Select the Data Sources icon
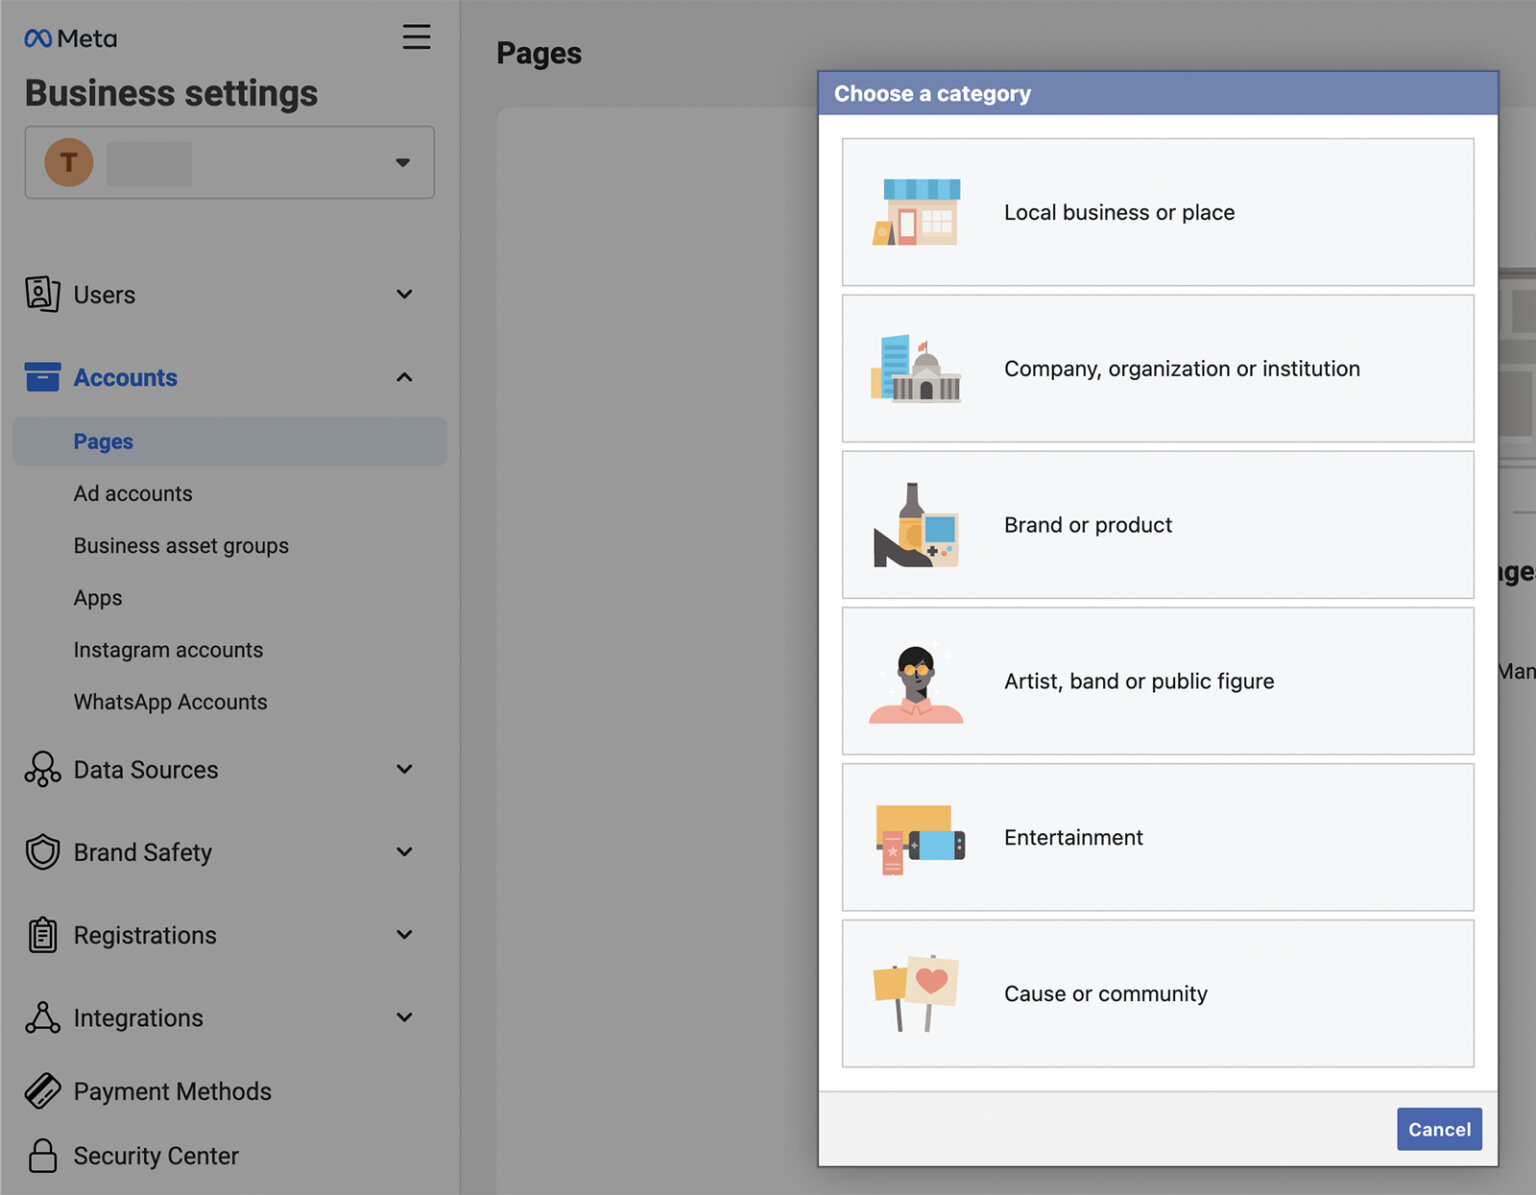The width and height of the screenshot is (1536, 1195). click(x=42, y=769)
